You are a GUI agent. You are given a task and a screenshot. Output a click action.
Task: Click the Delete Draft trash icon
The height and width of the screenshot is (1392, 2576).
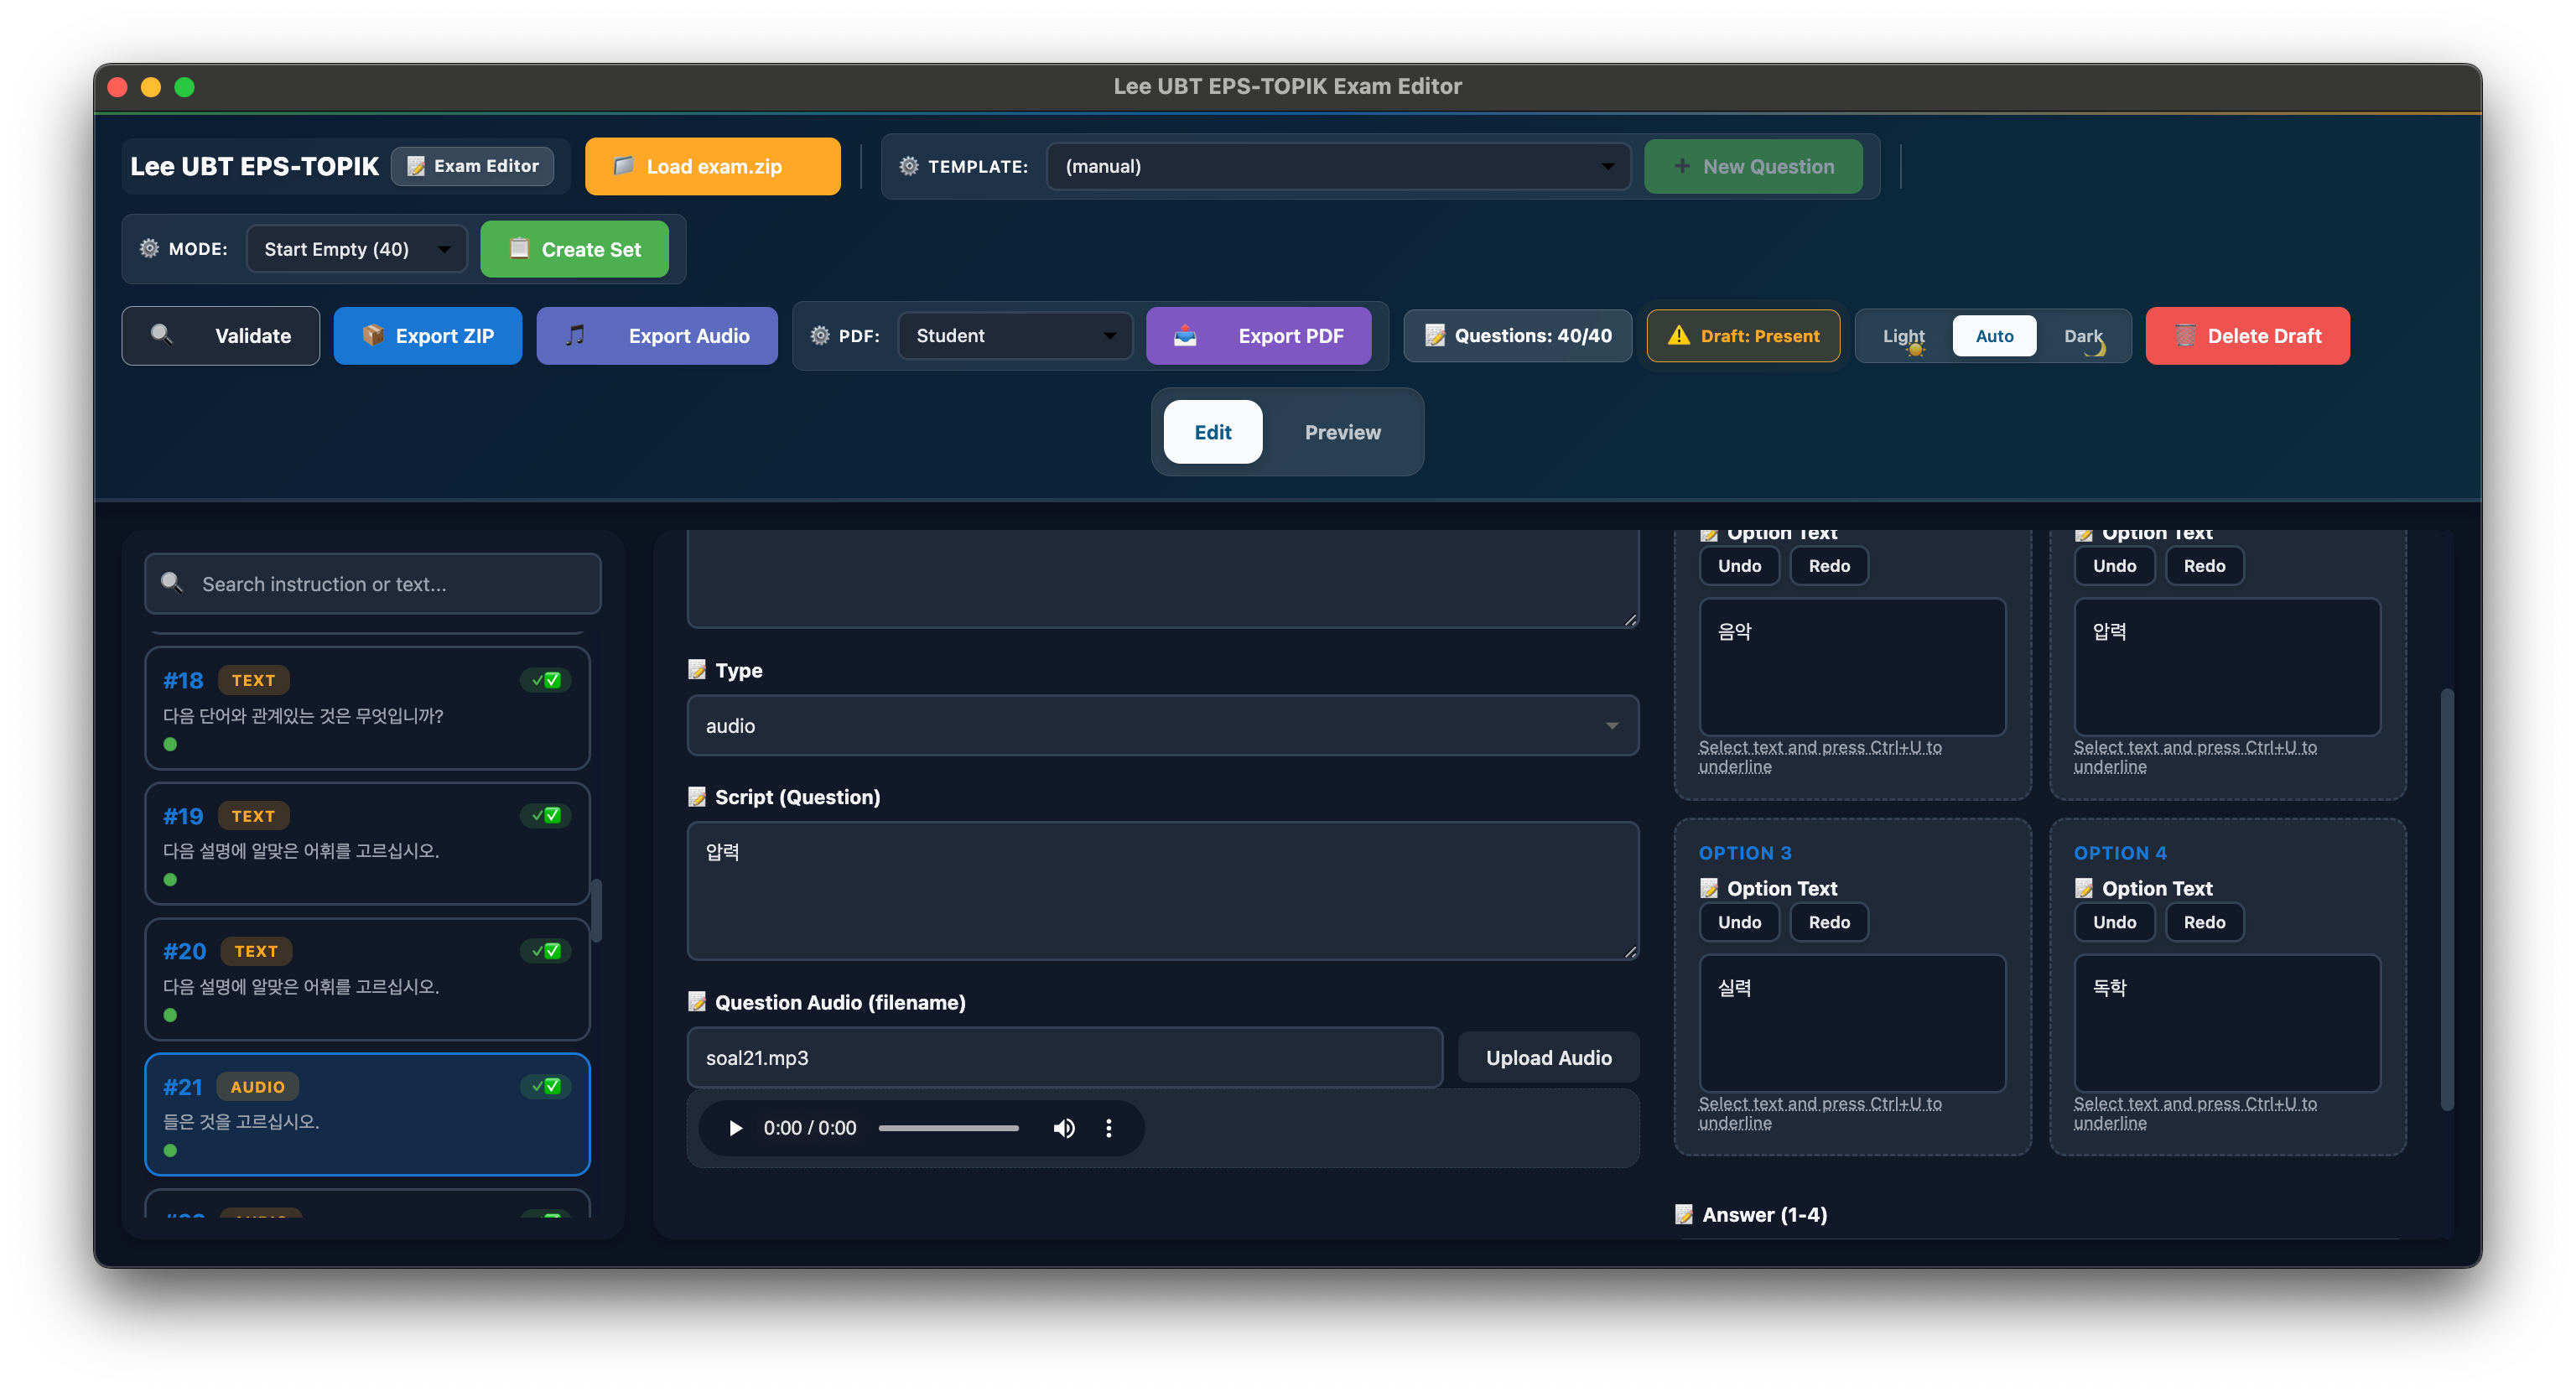2185,335
